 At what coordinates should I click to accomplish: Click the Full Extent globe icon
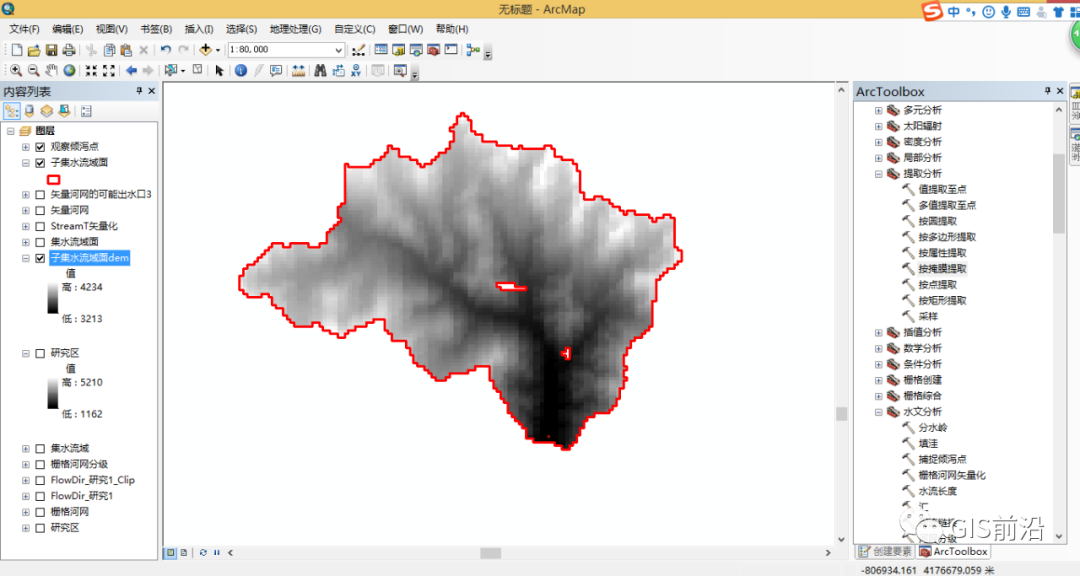tap(69, 70)
